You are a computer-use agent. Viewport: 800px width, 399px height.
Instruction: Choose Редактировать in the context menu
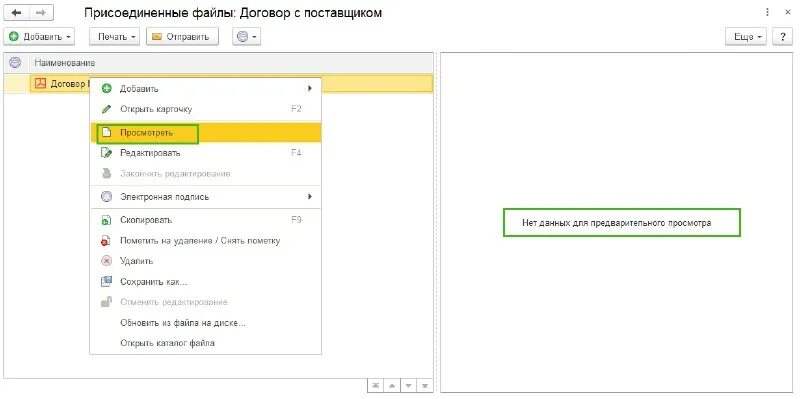click(x=206, y=153)
